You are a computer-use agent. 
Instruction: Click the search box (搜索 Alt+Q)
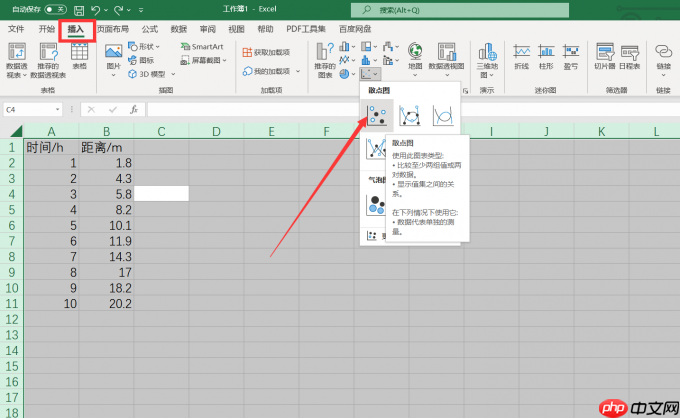click(x=460, y=10)
